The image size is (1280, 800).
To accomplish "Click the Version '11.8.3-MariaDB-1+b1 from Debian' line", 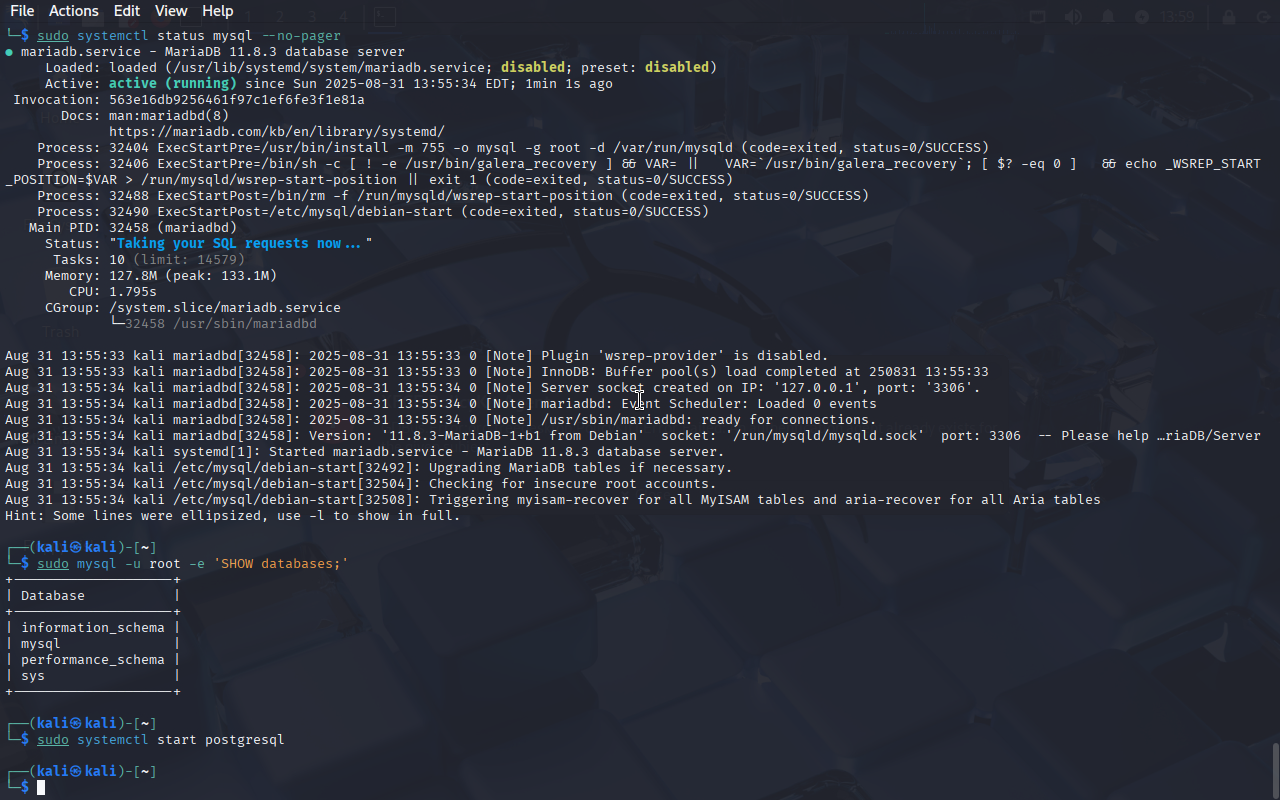I will click(x=633, y=436).
